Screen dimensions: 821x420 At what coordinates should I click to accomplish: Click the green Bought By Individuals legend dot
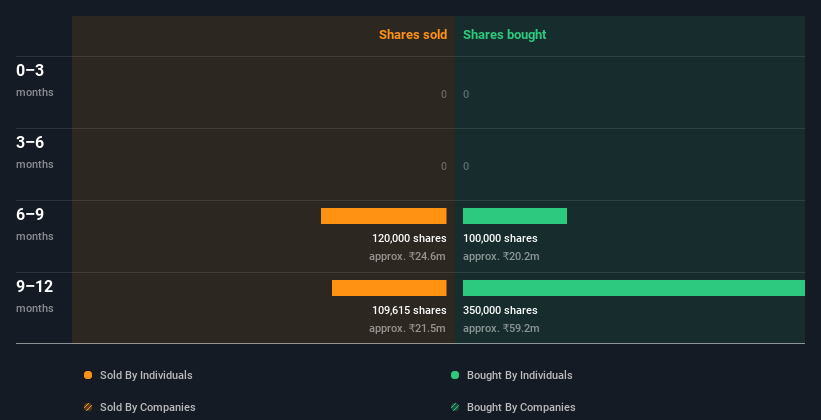click(455, 375)
